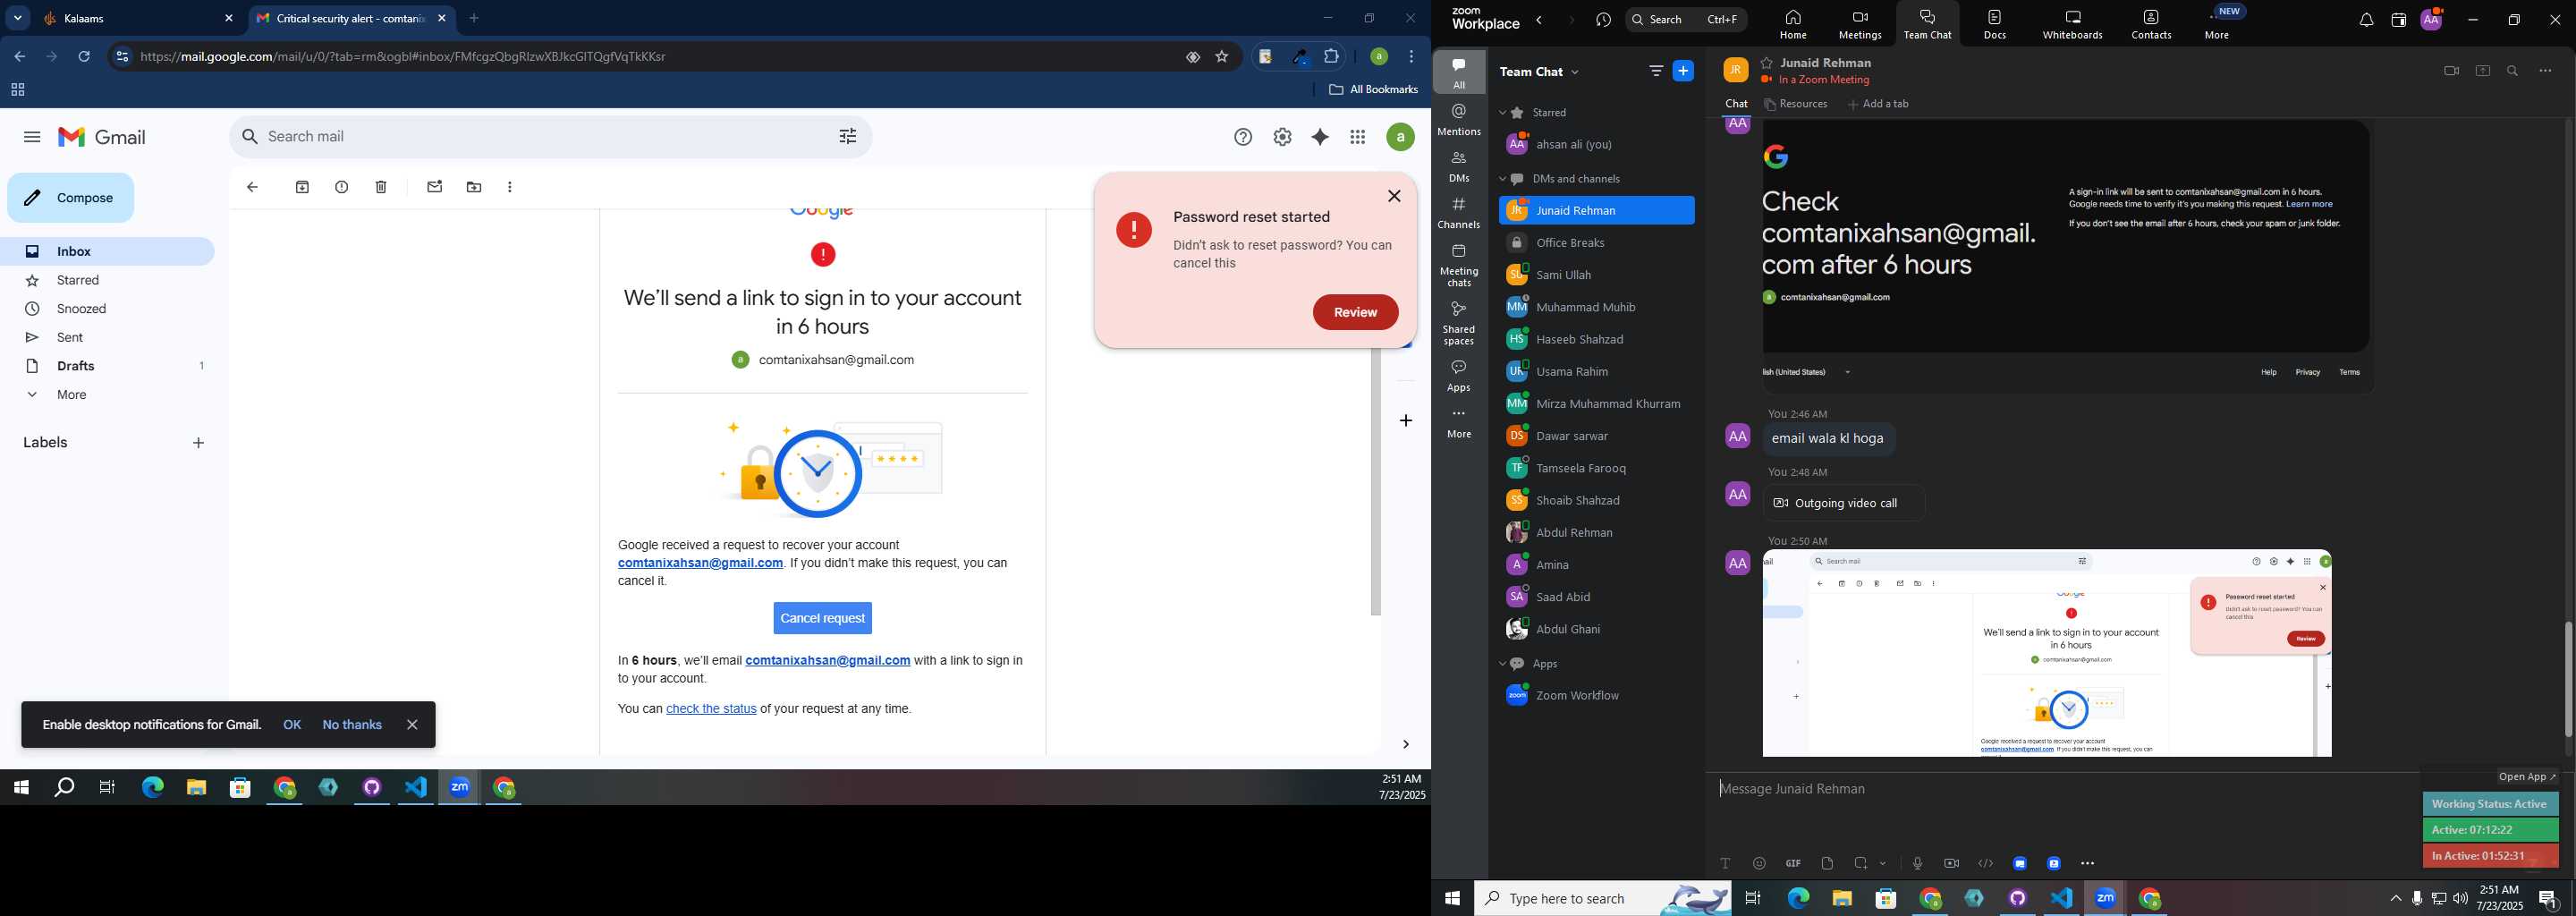This screenshot has width=2576, height=916.
Task: Click Cancel request button in email
Action: tap(822, 619)
